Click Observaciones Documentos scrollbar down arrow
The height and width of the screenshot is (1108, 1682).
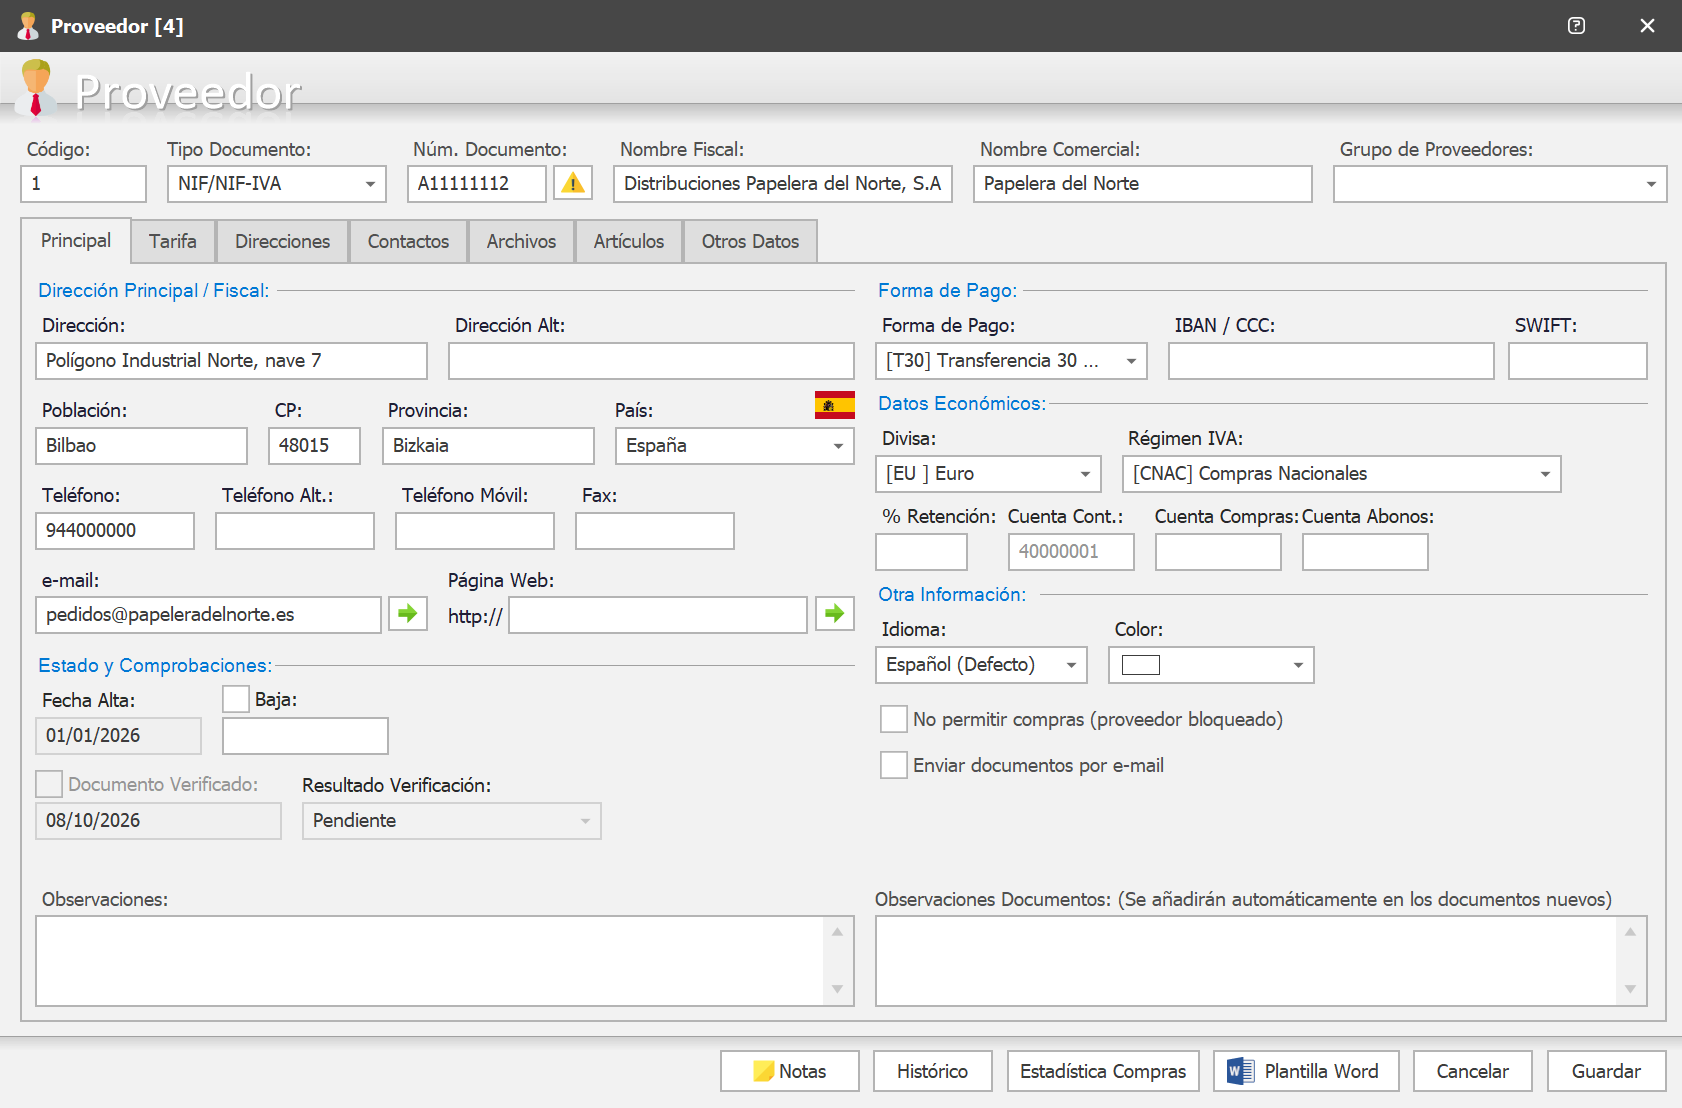[x=1630, y=989]
